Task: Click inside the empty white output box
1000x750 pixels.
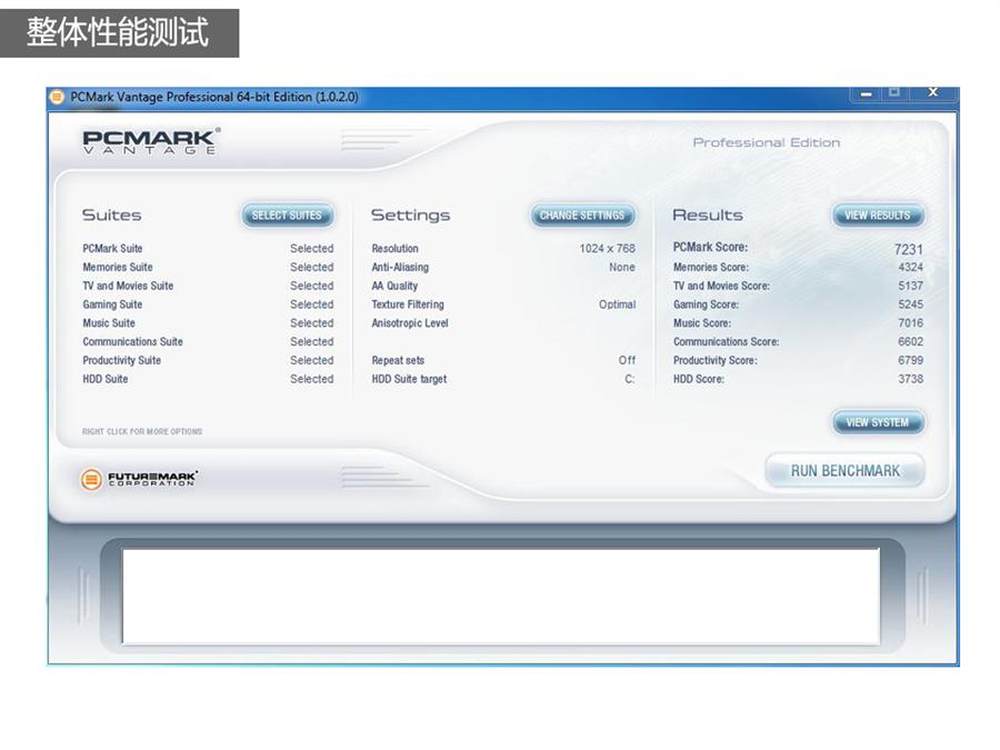Action: pyautogui.click(x=501, y=596)
